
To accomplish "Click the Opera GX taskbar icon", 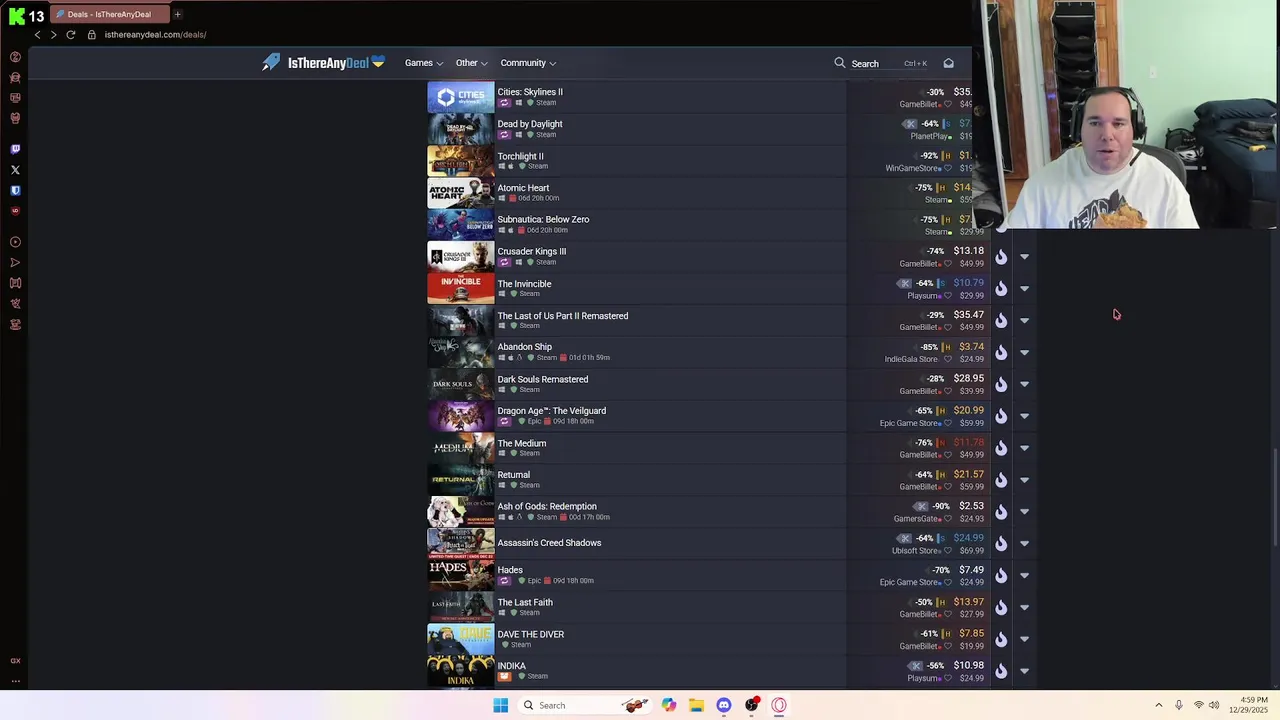I will [x=779, y=705].
